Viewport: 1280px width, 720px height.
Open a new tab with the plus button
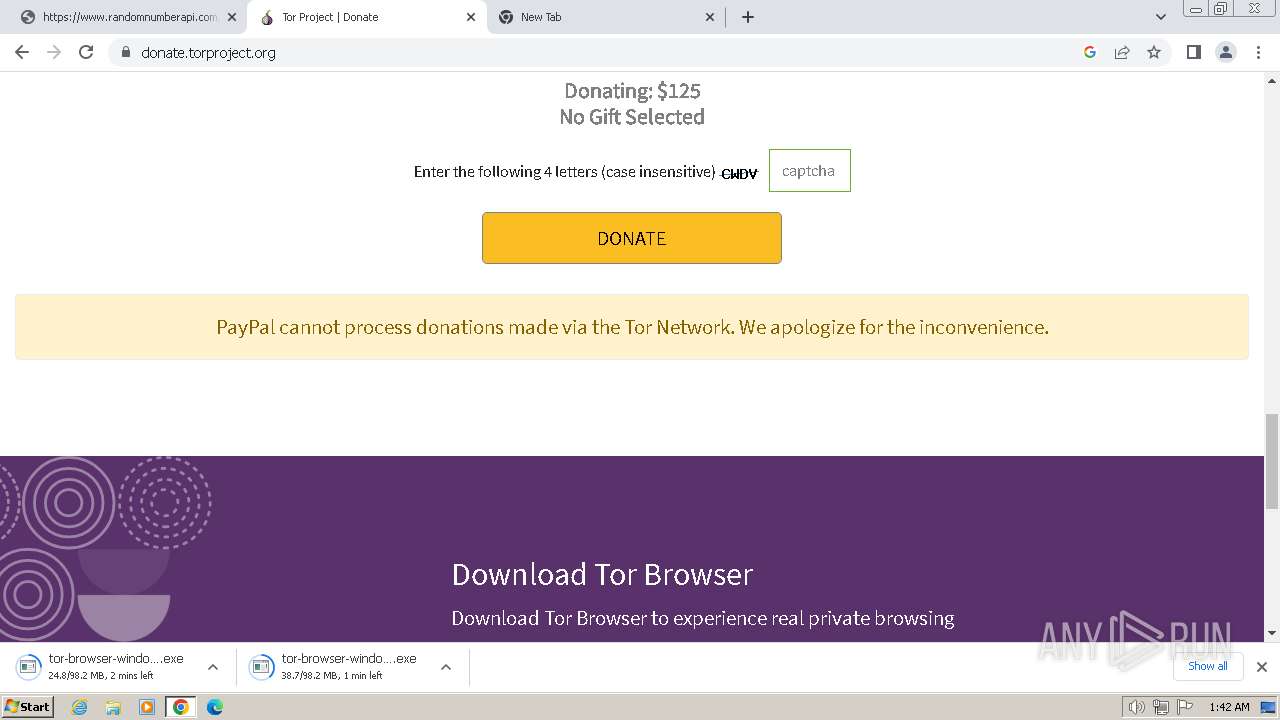748,17
